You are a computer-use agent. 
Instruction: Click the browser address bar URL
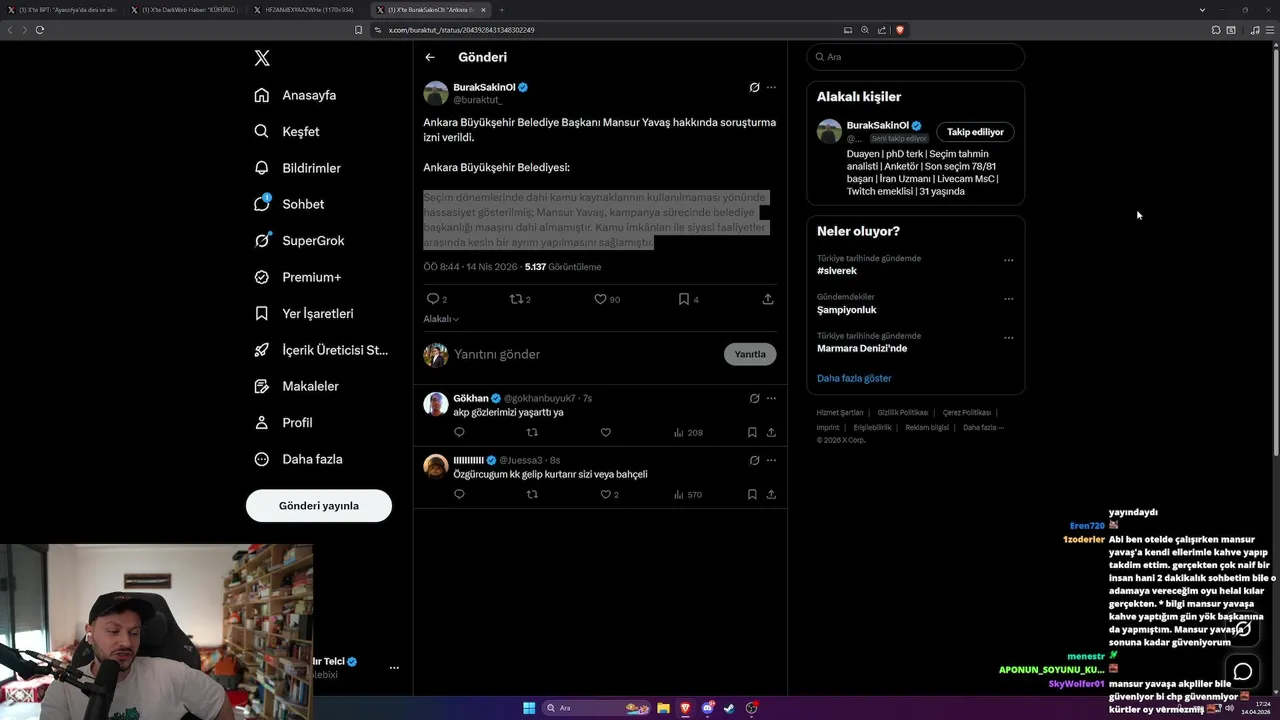[461, 30]
